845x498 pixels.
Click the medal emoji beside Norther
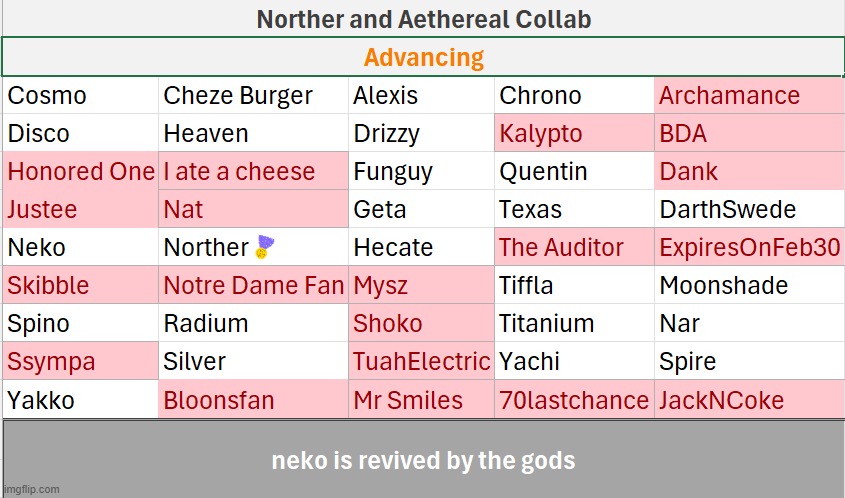click(x=265, y=247)
